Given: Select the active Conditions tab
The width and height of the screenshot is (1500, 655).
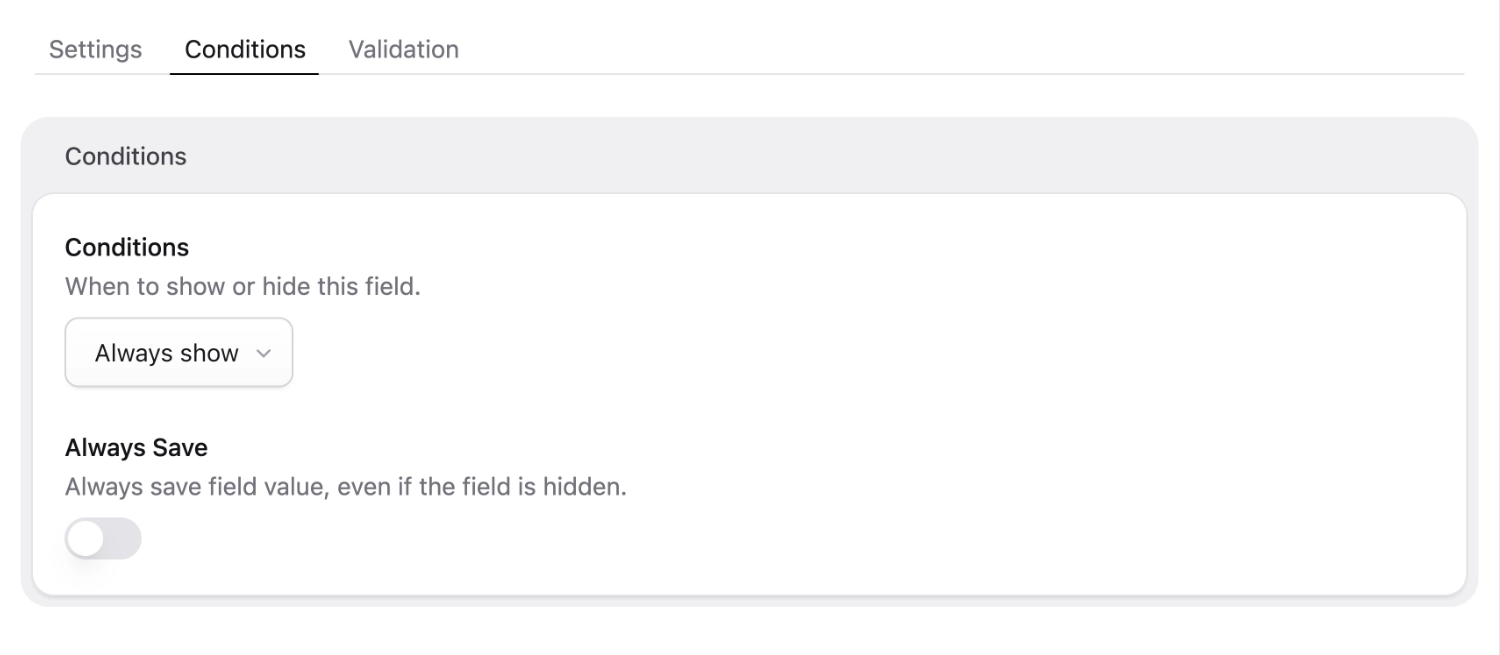Looking at the screenshot, I should click(244, 49).
